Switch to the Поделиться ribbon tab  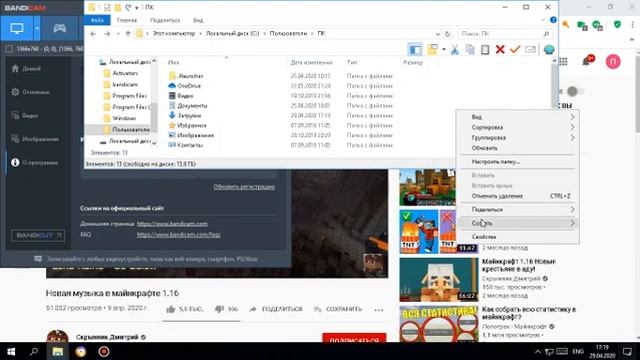pos(165,20)
